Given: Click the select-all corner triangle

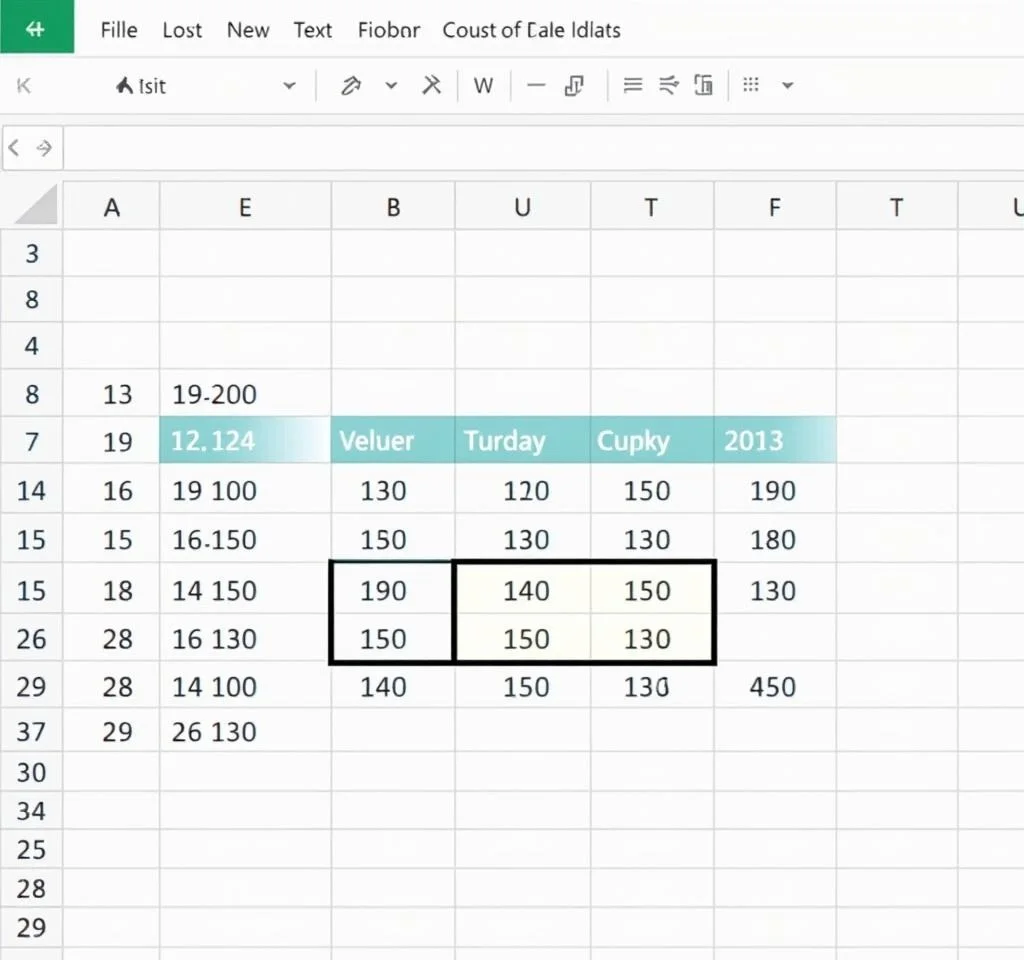Looking at the screenshot, I should (36, 206).
